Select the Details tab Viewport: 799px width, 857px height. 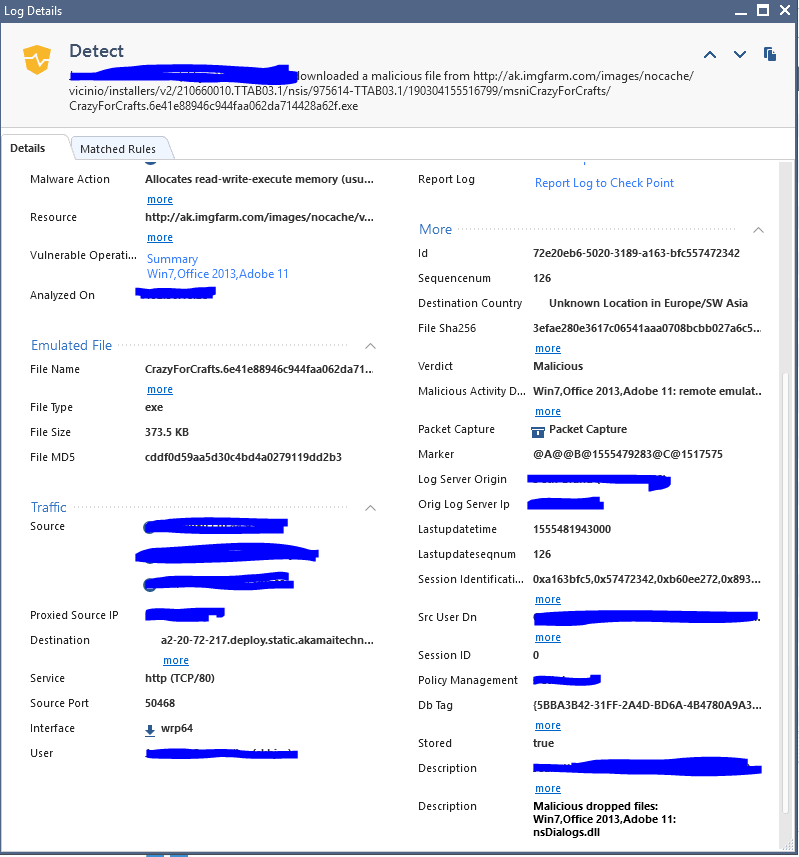tap(28, 148)
